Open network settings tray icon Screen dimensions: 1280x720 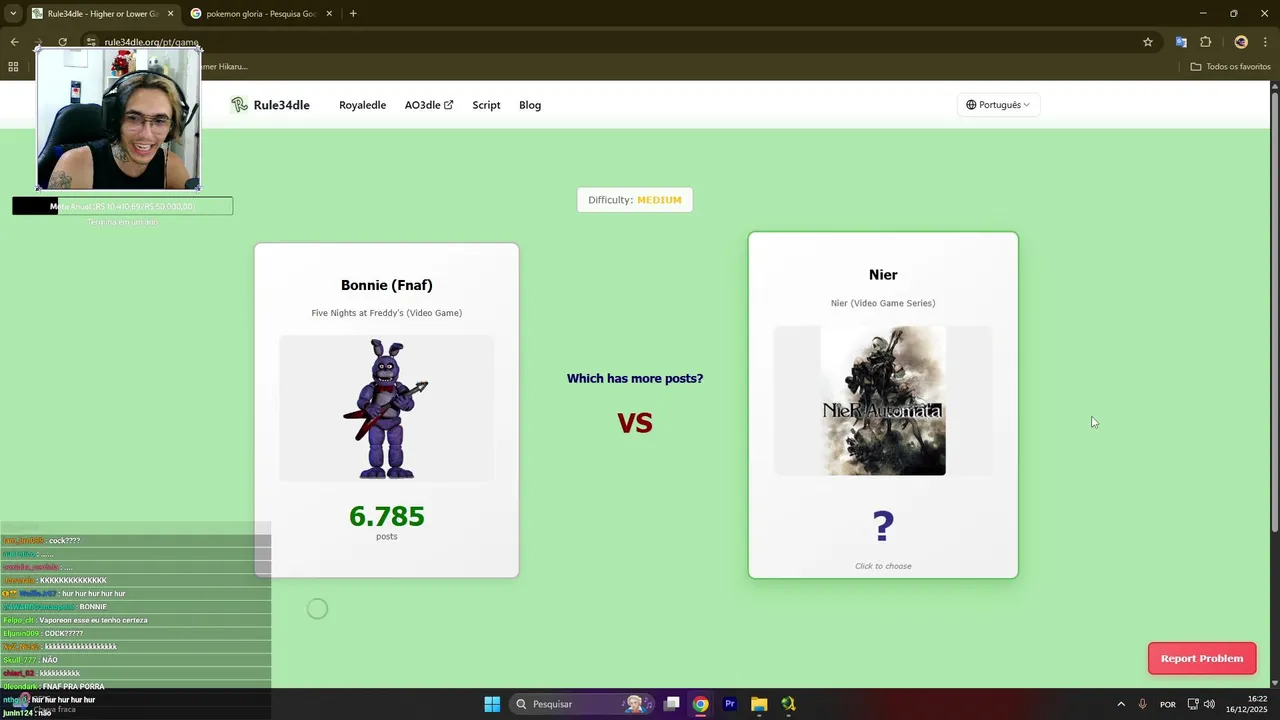(1193, 704)
